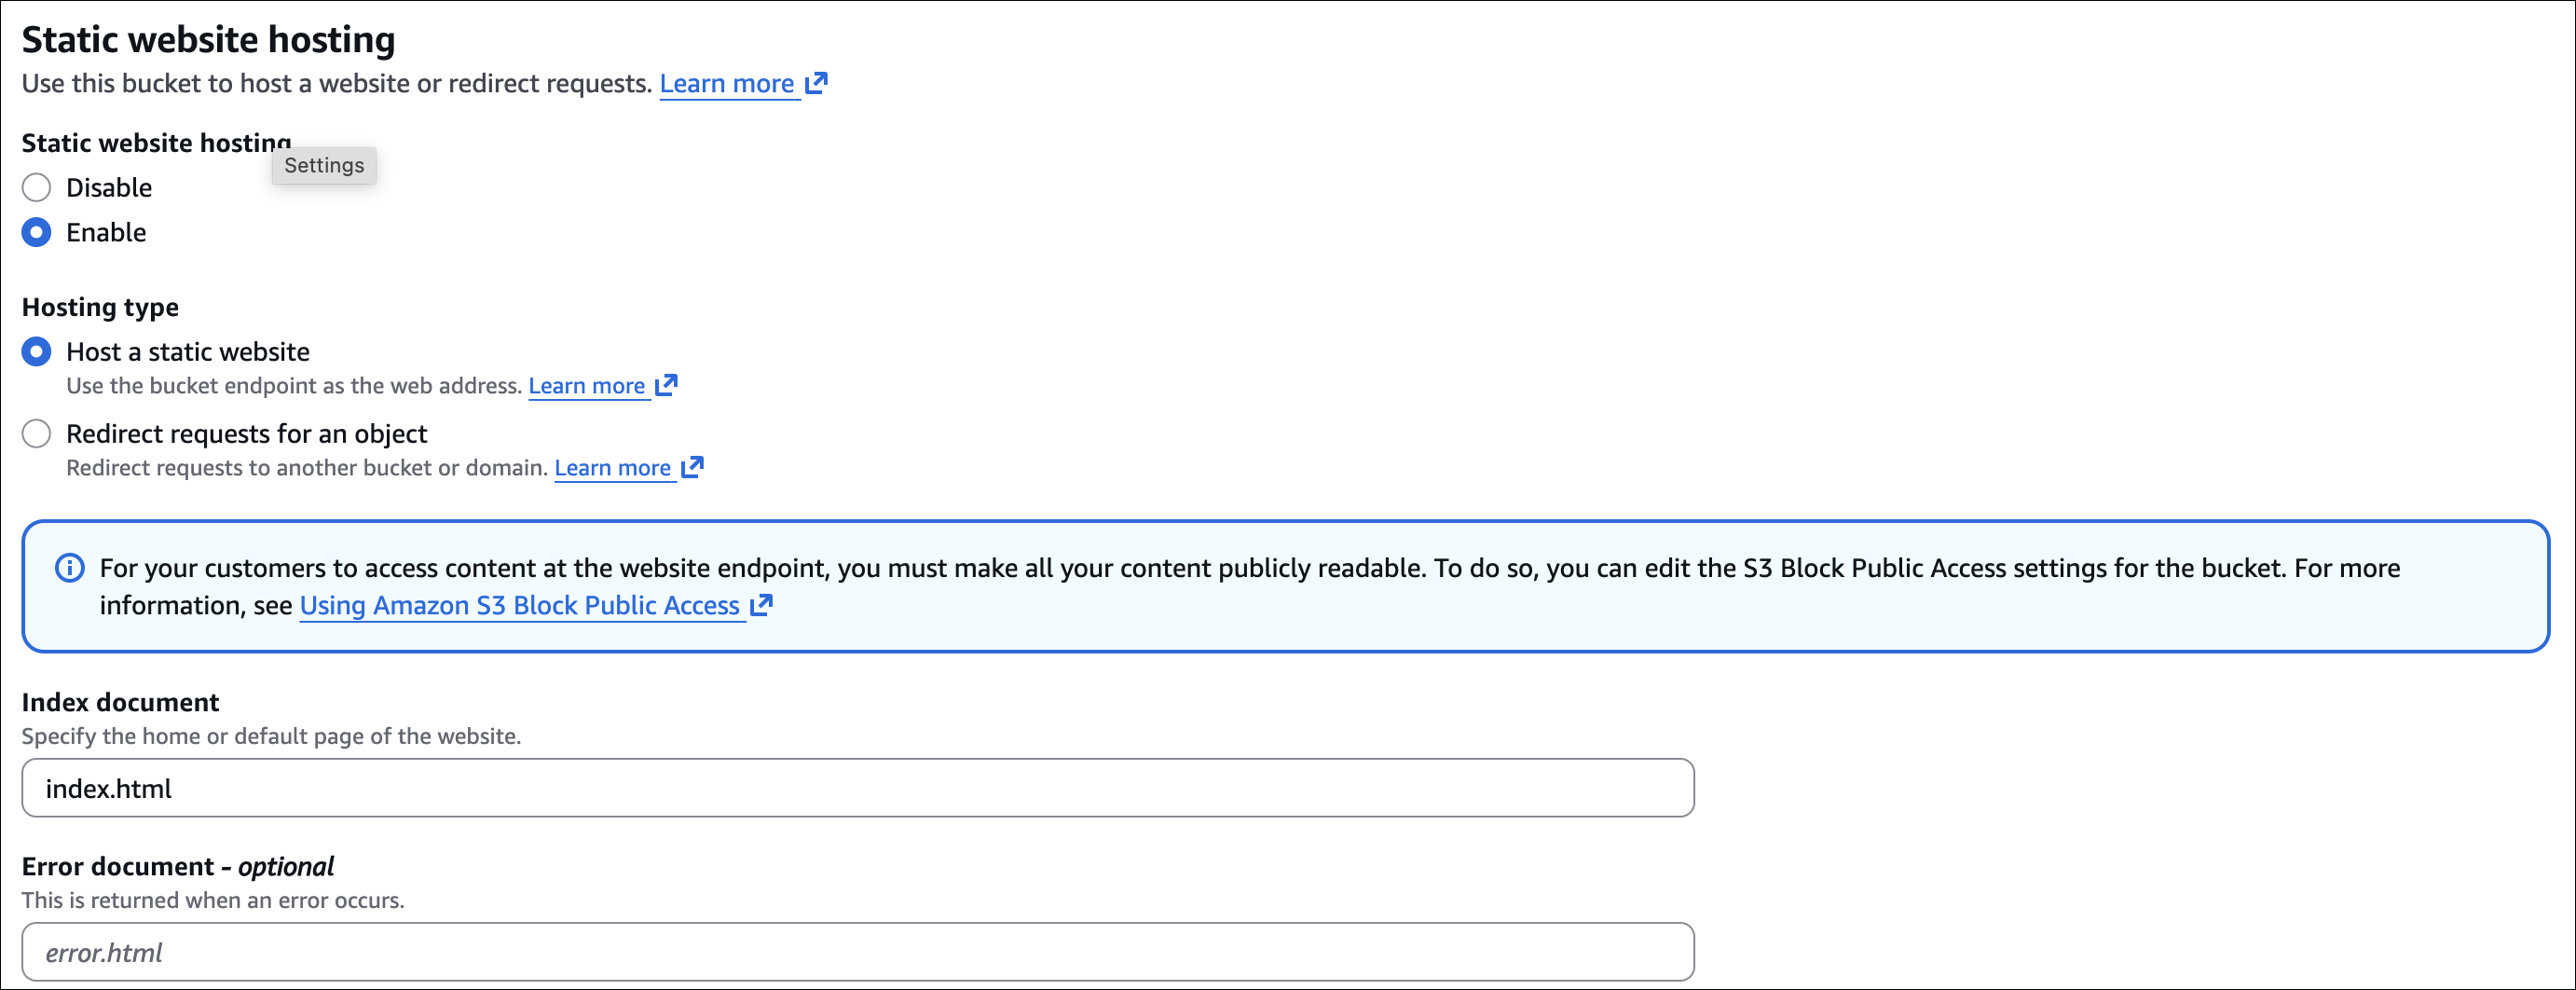Select the Enable radio button

pos(37,232)
